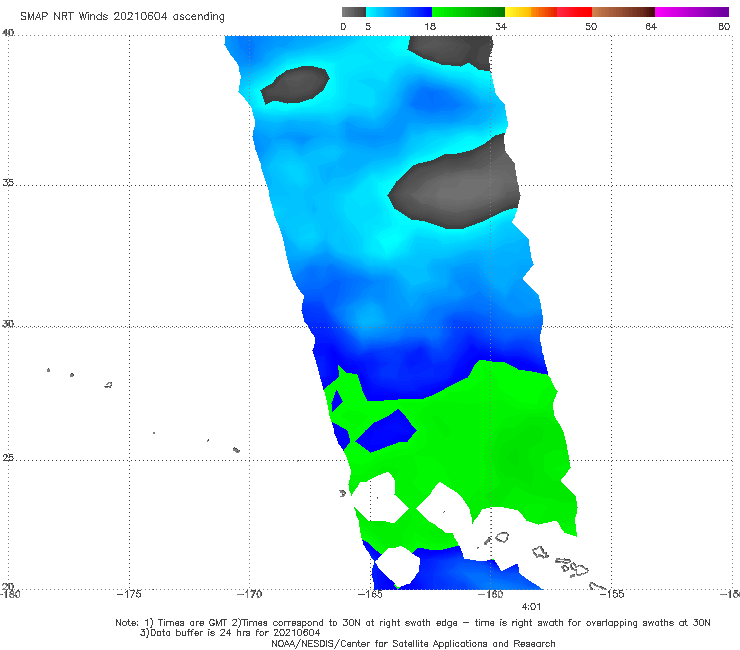Image resolution: width=740 pixels, height=650 pixels.
Task: Click the small oval gray patch near 38N
Action: coord(295,84)
